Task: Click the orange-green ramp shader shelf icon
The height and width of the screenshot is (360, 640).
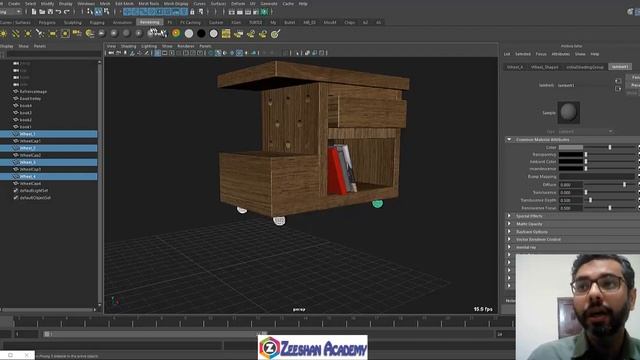Action: [176, 33]
